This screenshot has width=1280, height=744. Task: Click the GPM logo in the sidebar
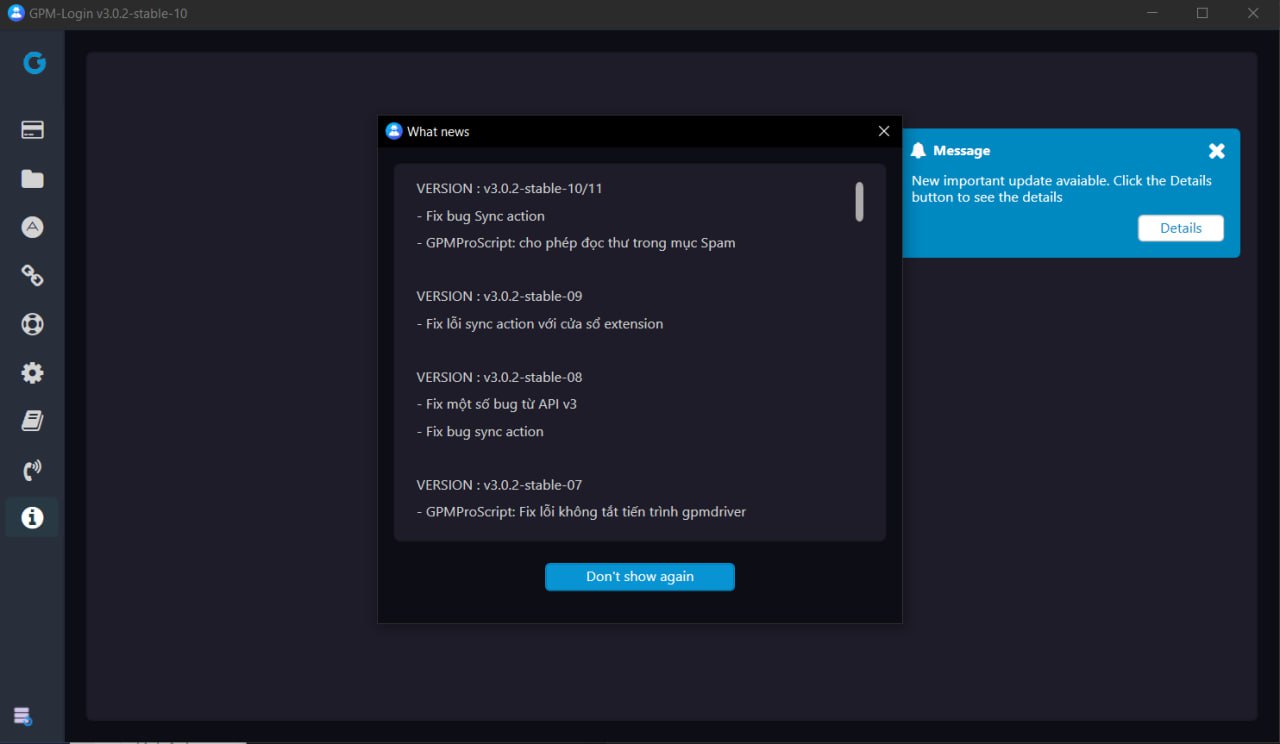pyautogui.click(x=34, y=63)
